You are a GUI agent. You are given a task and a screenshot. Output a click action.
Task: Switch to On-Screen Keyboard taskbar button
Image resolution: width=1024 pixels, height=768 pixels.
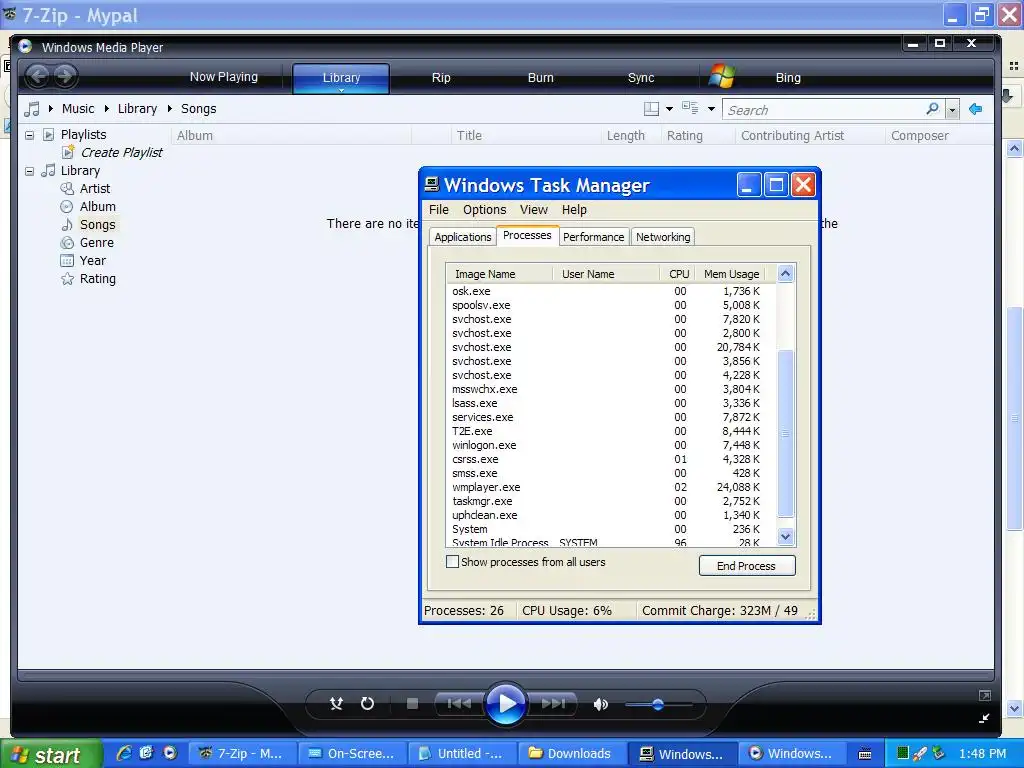point(352,754)
